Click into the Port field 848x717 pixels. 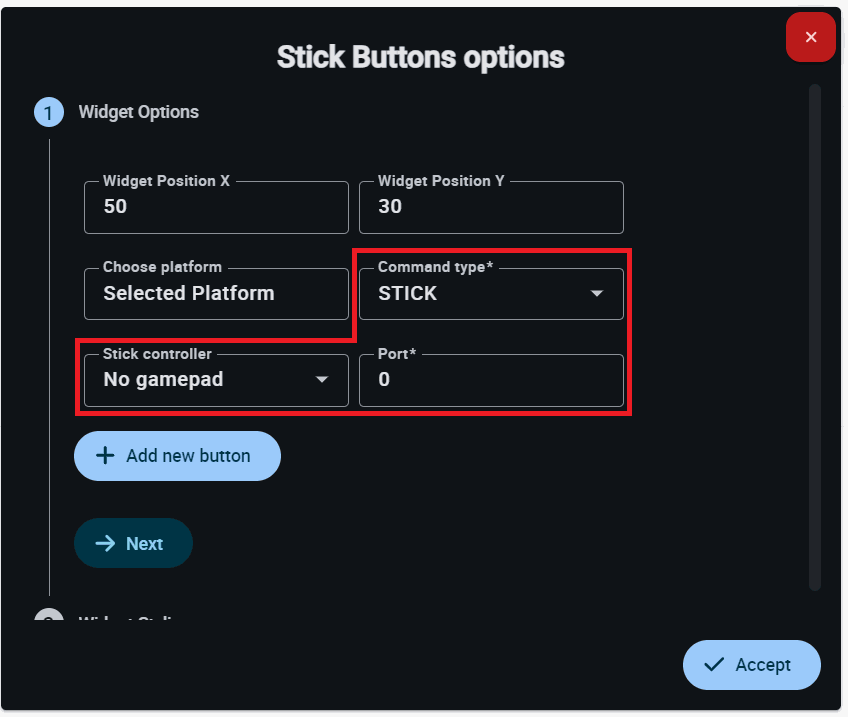(x=491, y=380)
